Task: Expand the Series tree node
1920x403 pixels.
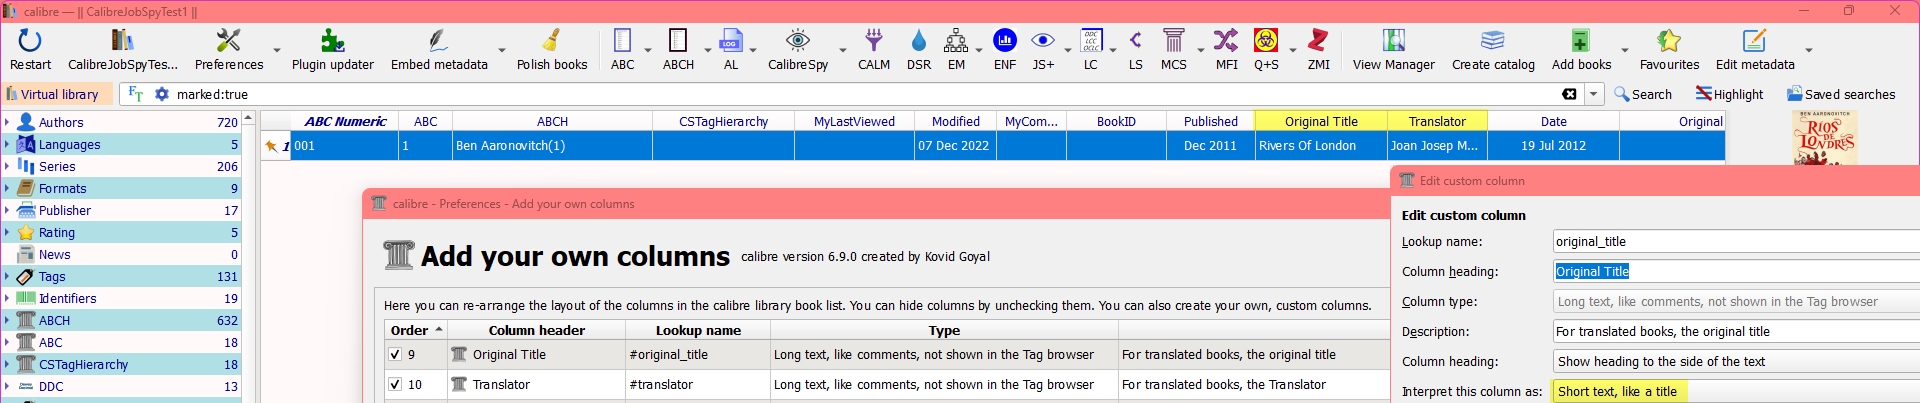Action: click(x=7, y=166)
